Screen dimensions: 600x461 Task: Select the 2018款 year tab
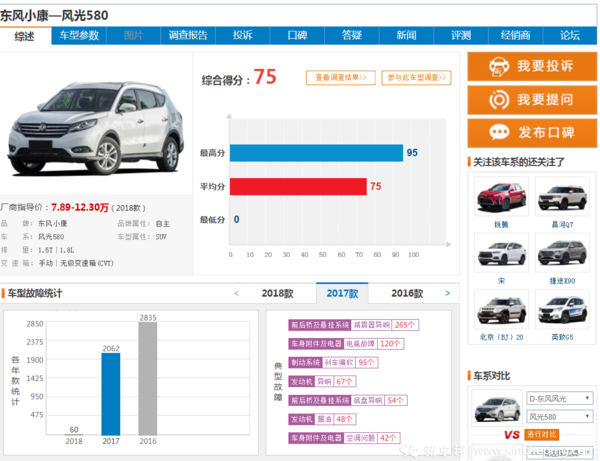click(x=277, y=294)
